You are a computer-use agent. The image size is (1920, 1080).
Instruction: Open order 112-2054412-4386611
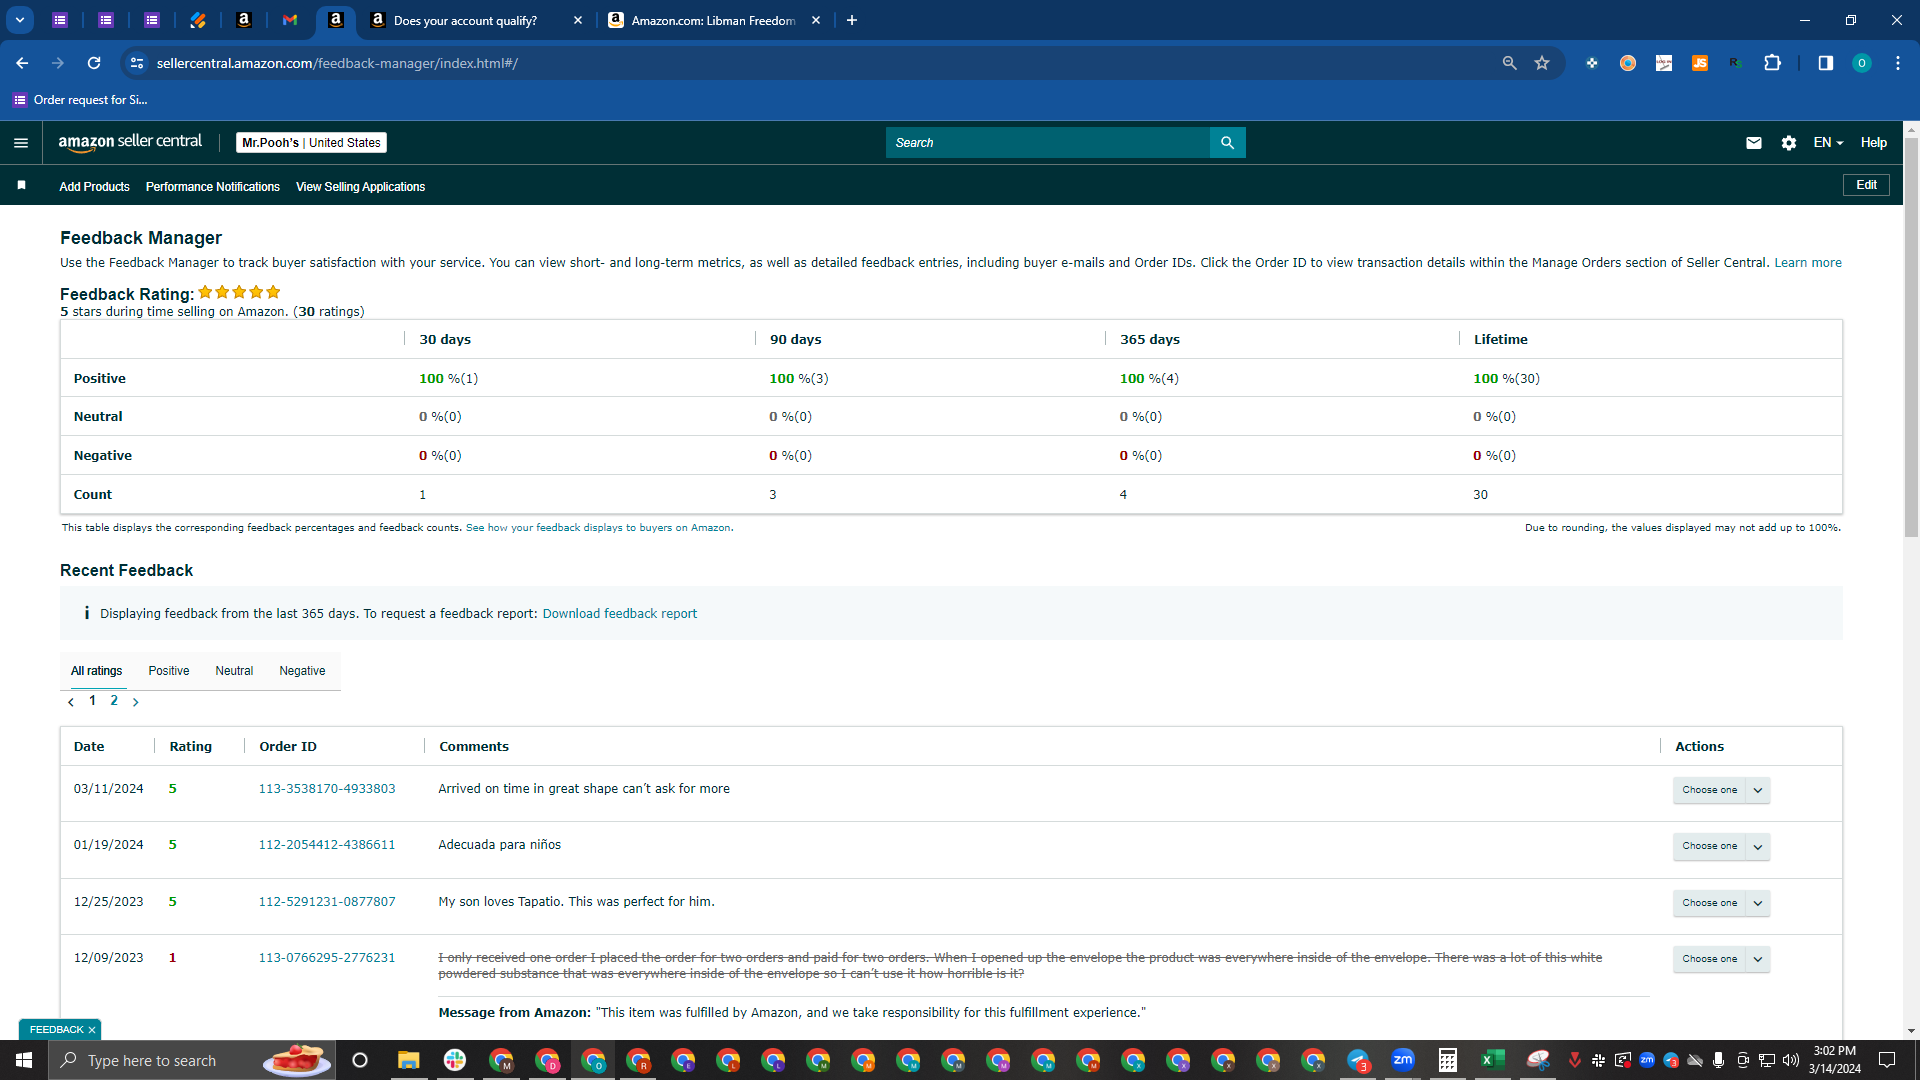coord(327,845)
